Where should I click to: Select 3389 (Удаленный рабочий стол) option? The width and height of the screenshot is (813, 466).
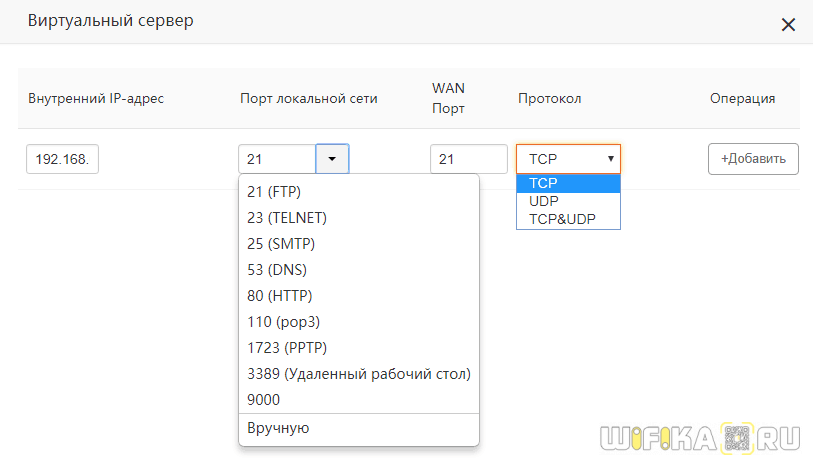tap(358, 374)
